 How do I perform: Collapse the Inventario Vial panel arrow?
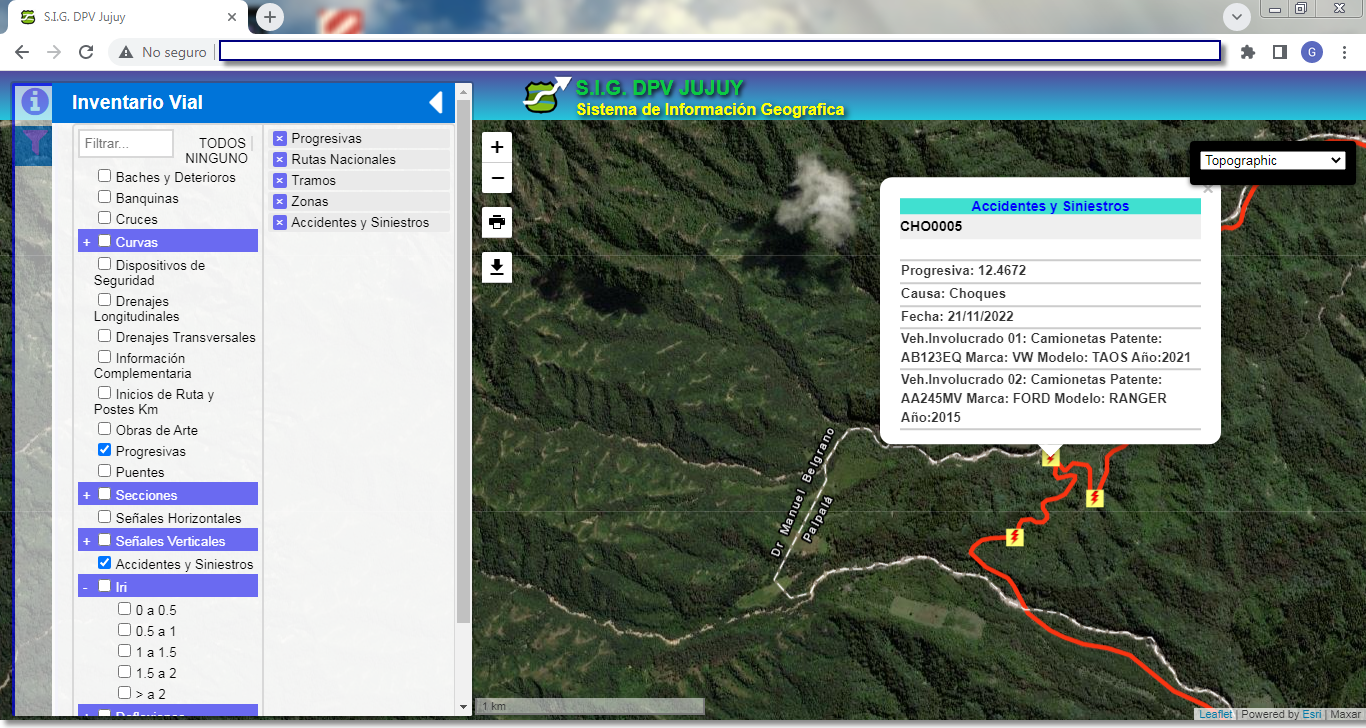point(435,102)
